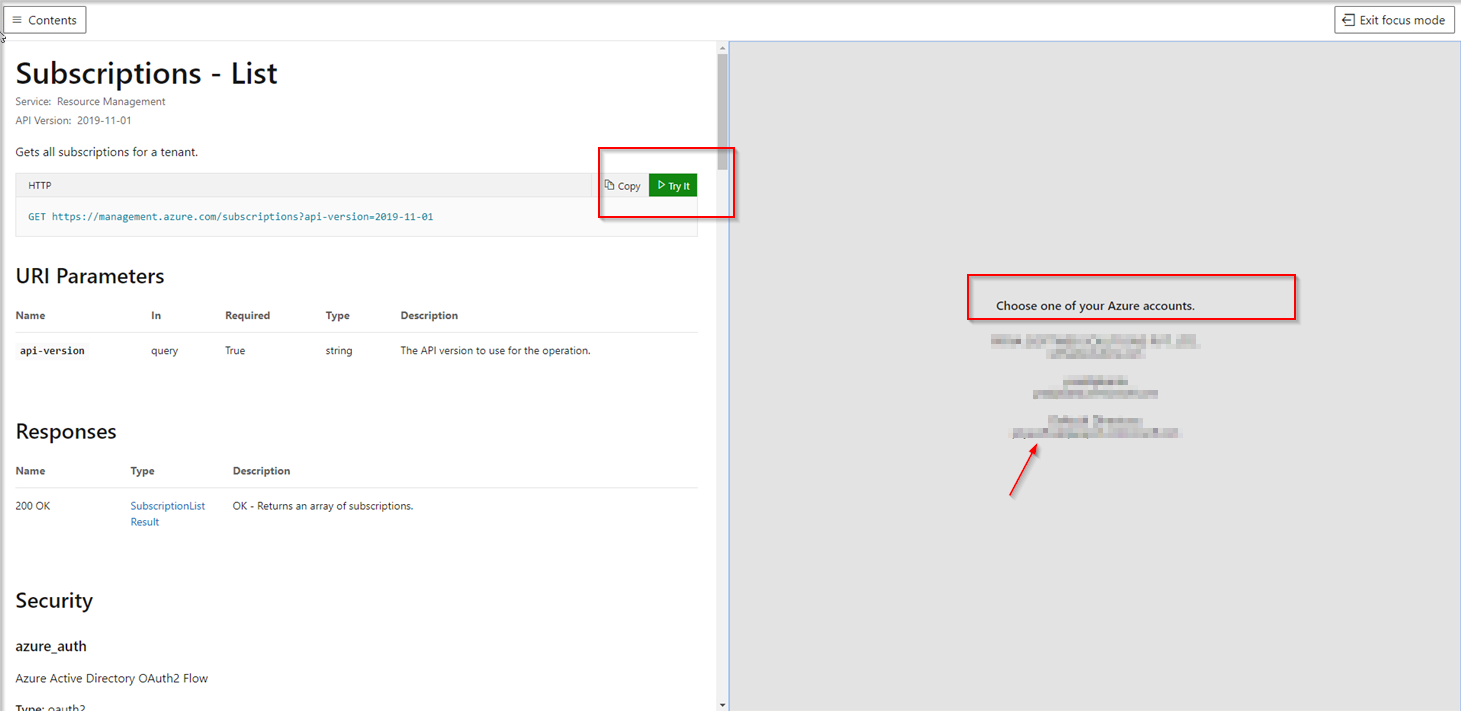Click the 'api-version' parameter name
The width and height of the screenshot is (1461, 711).
point(53,351)
